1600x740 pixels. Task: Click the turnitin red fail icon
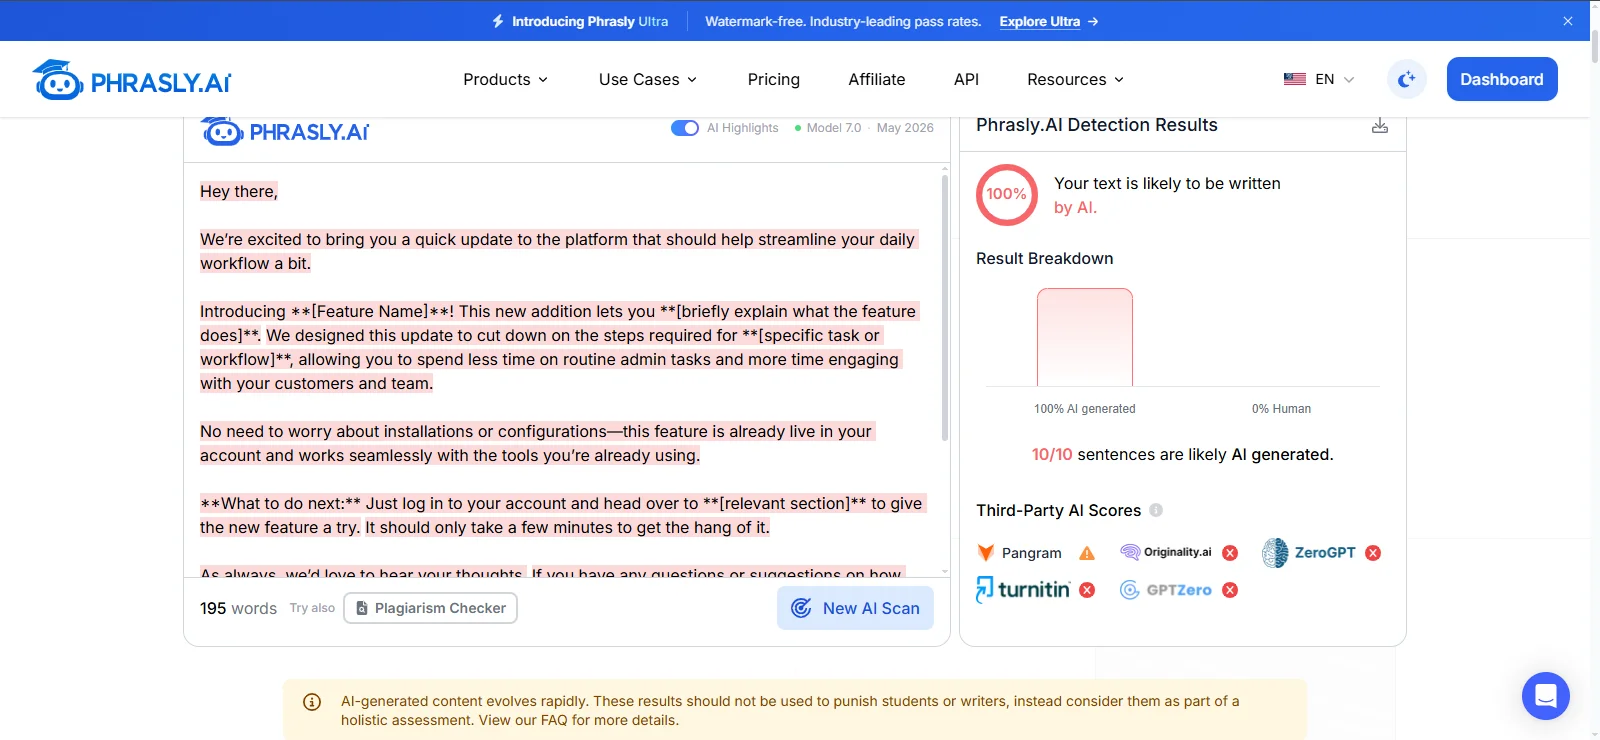(x=1087, y=590)
